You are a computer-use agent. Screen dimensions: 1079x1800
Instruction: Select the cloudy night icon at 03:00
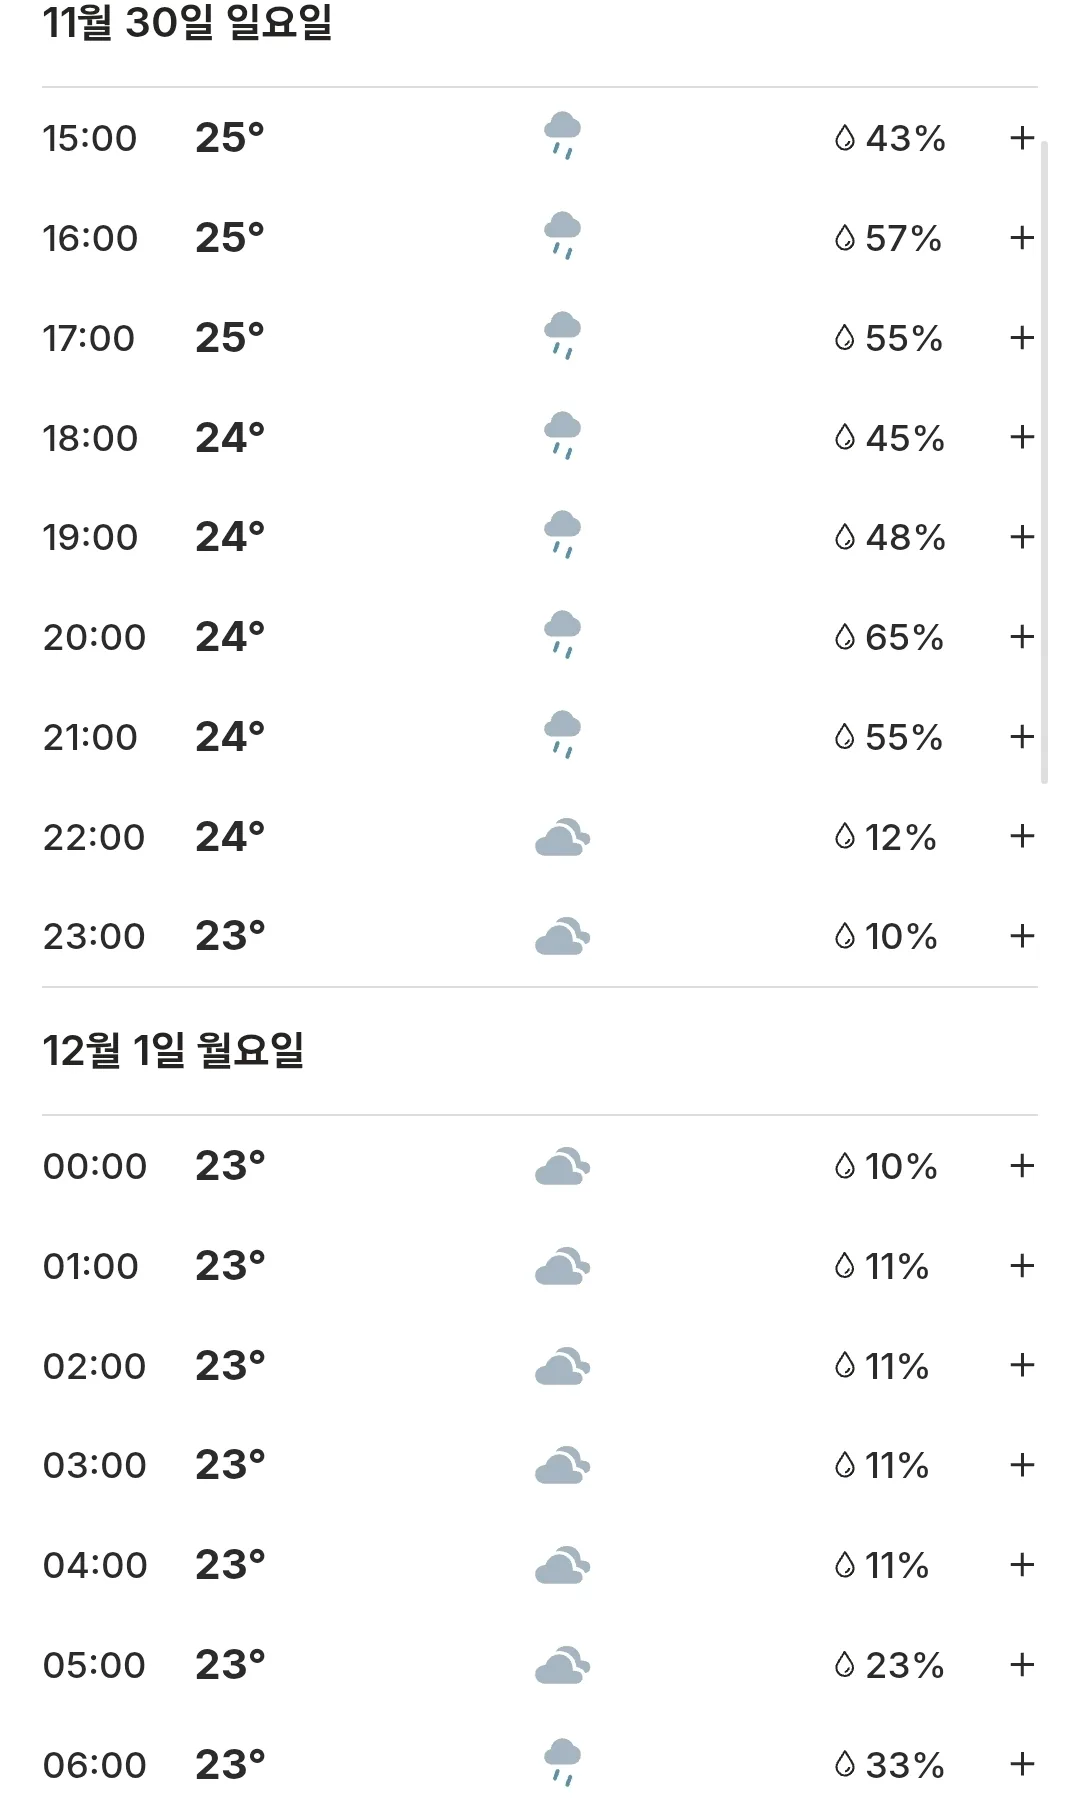pyautogui.click(x=562, y=1465)
